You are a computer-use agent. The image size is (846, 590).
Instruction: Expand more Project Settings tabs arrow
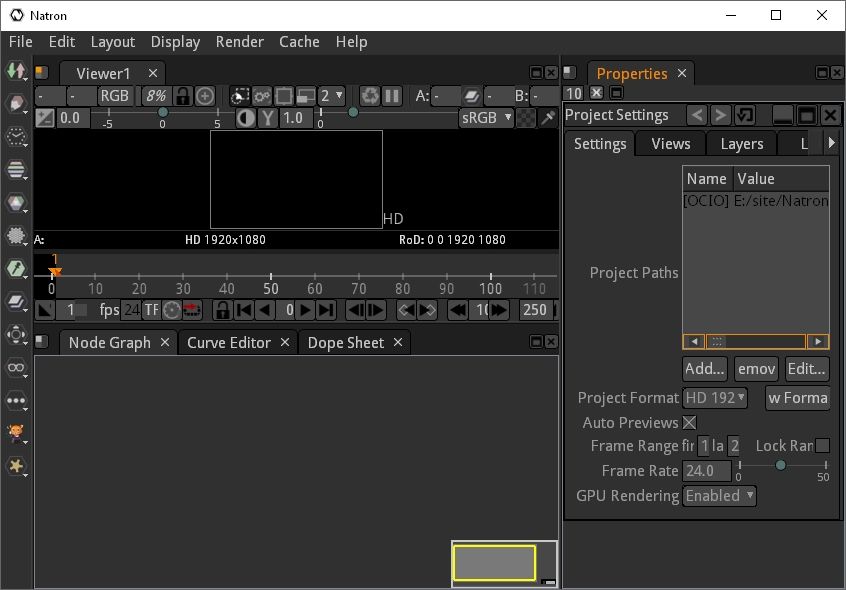coord(831,143)
